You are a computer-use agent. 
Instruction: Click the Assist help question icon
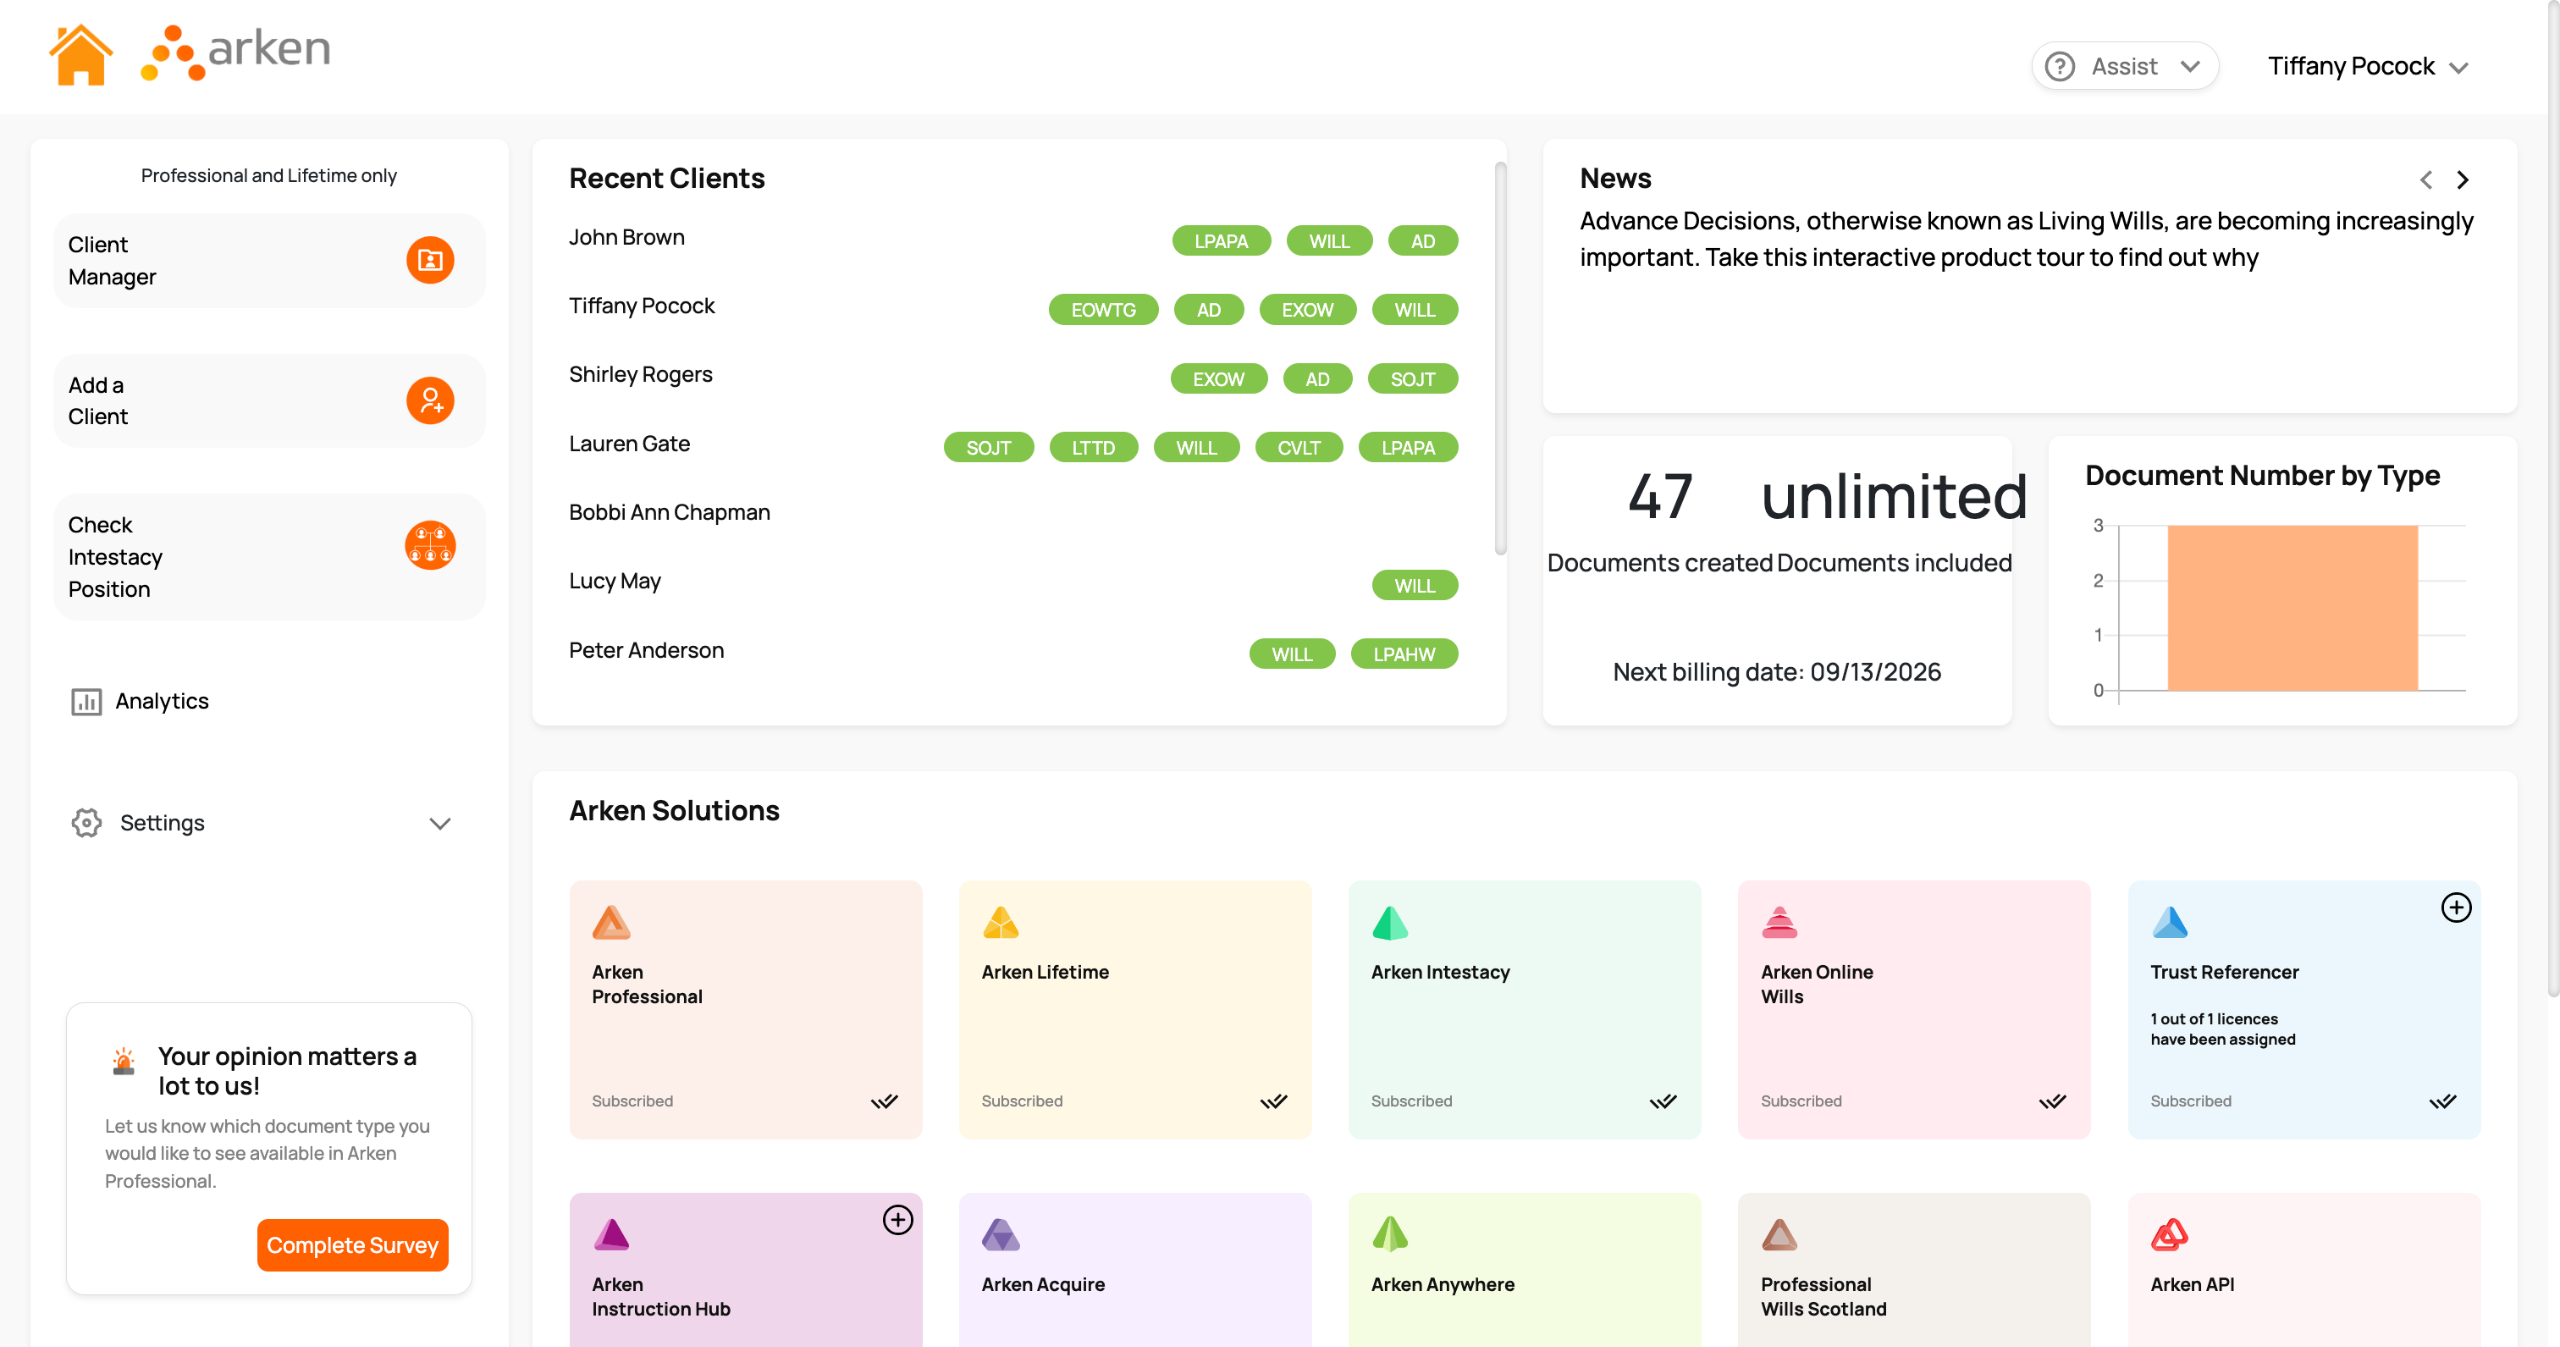pos(2060,66)
